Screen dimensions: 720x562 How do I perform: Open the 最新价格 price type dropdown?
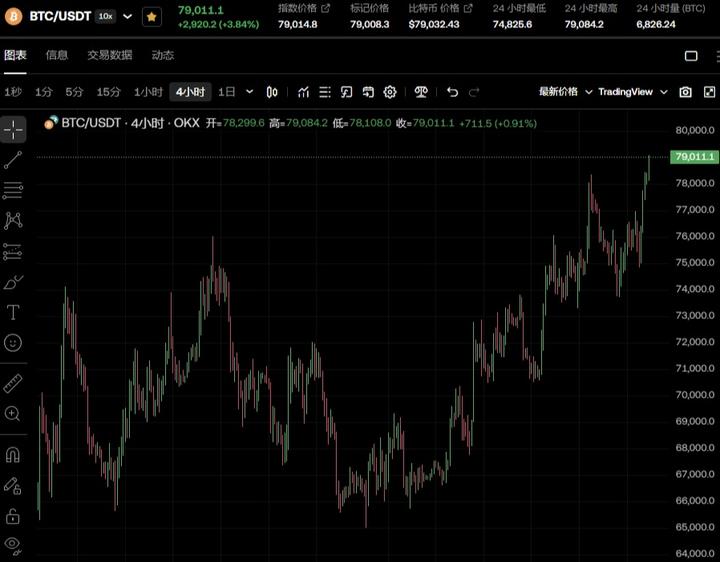565,92
